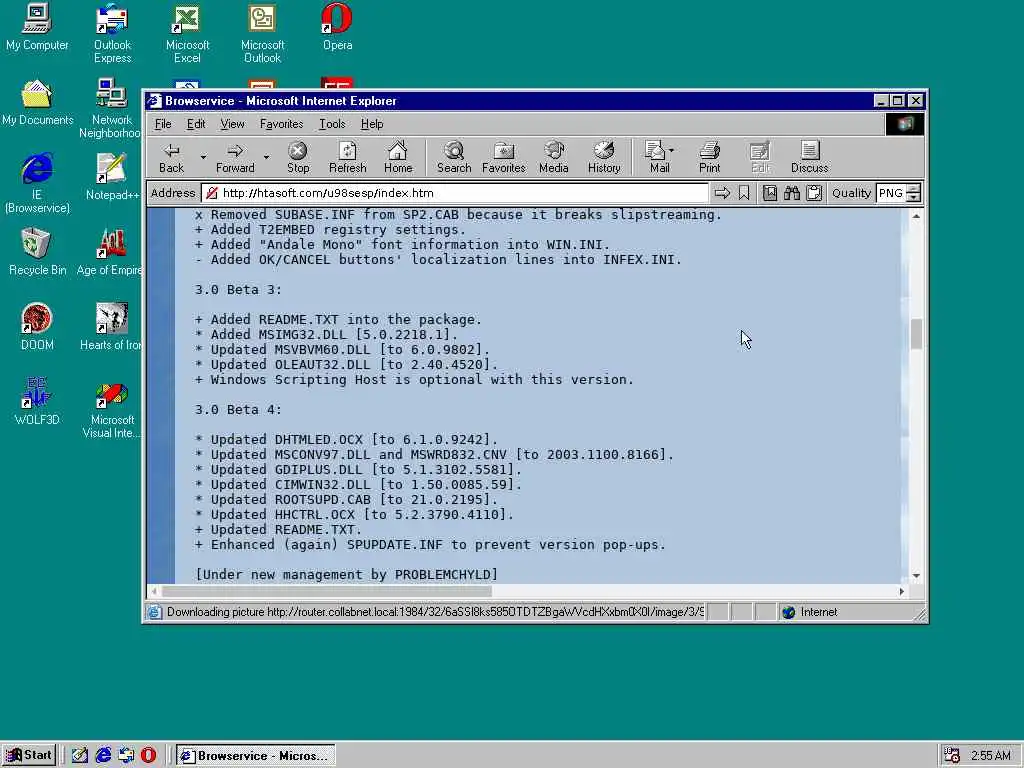Select the Opera desktop shortcut
Screen dimensions: 1024x768
(337, 27)
